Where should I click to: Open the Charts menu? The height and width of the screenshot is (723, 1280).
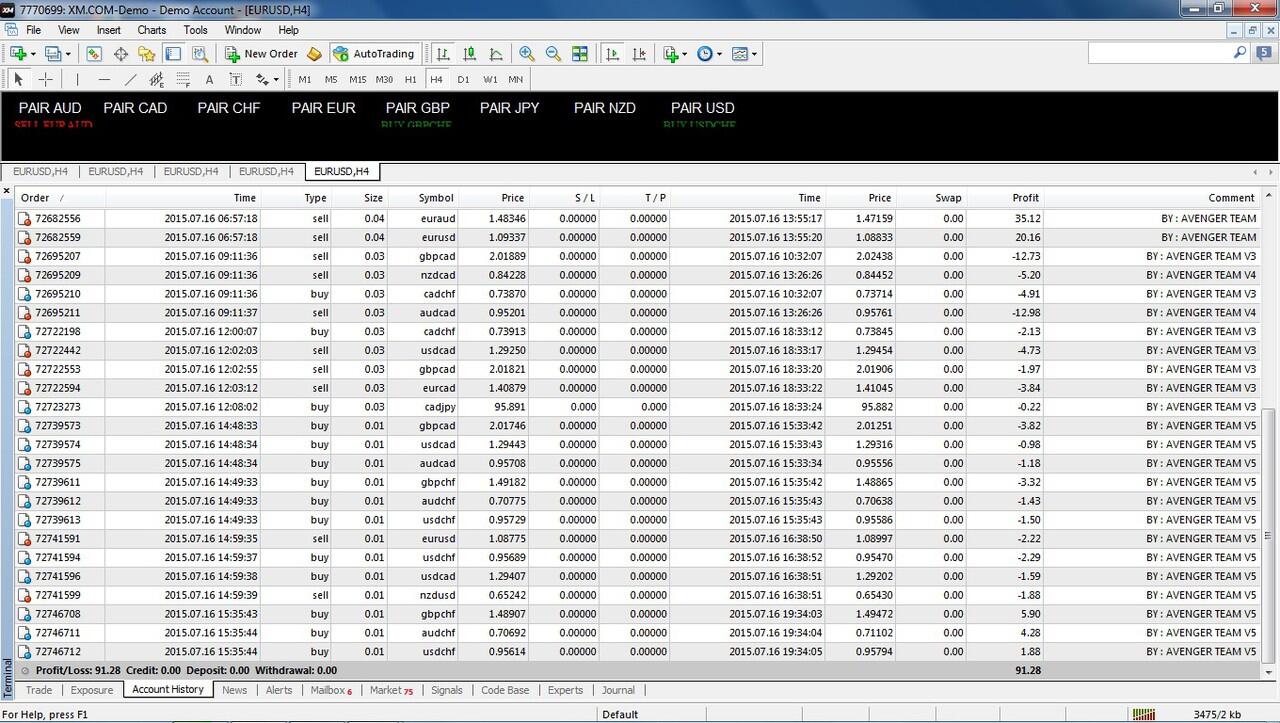tap(152, 30)
